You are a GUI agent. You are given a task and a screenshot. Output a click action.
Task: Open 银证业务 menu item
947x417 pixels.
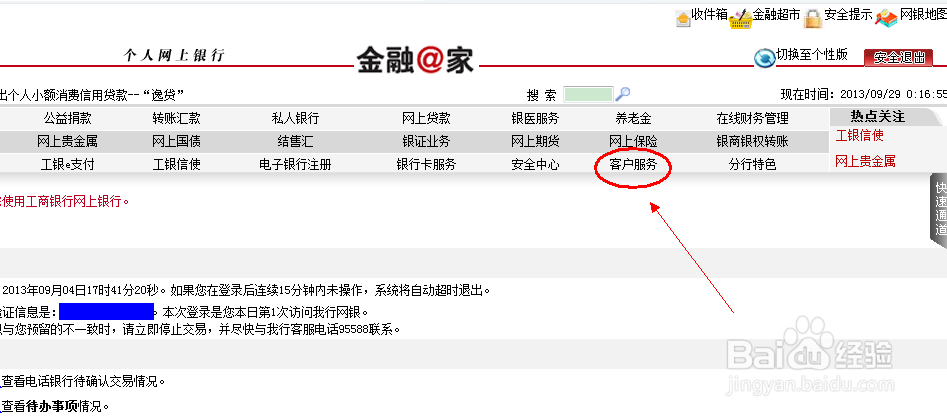click(x=426, y=141)
